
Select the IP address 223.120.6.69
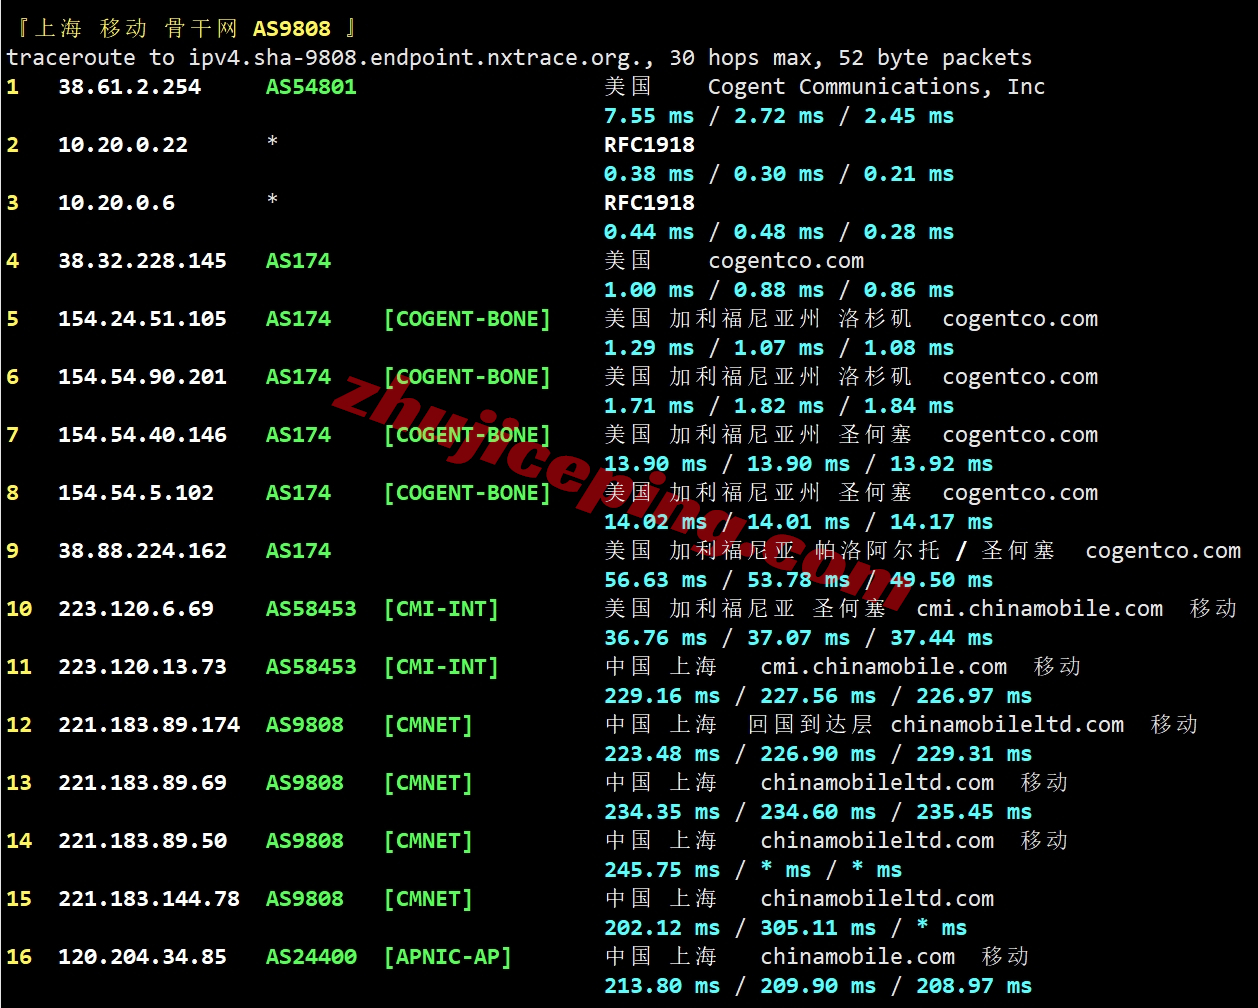click(136, 609)
